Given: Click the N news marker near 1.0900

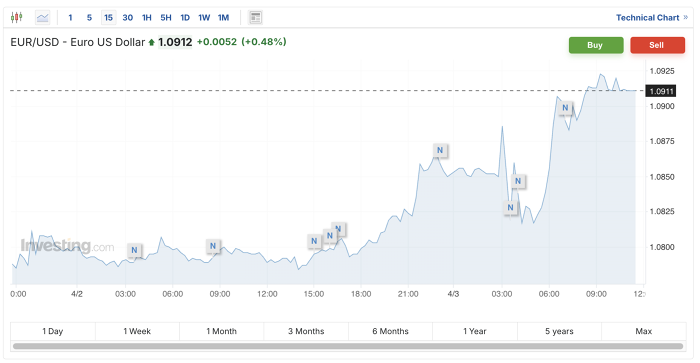Looking at the screenshot, I should (x=565, y=108).
